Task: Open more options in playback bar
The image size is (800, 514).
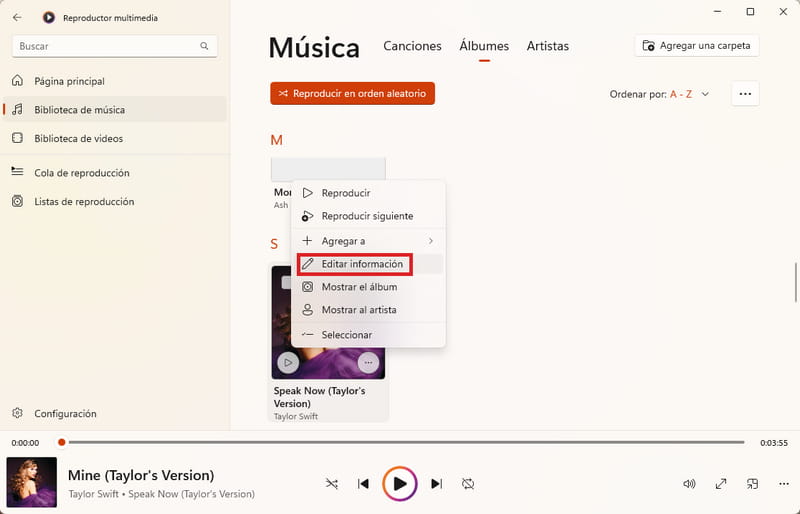Action: pyautogui.click(x=784, y=484)
